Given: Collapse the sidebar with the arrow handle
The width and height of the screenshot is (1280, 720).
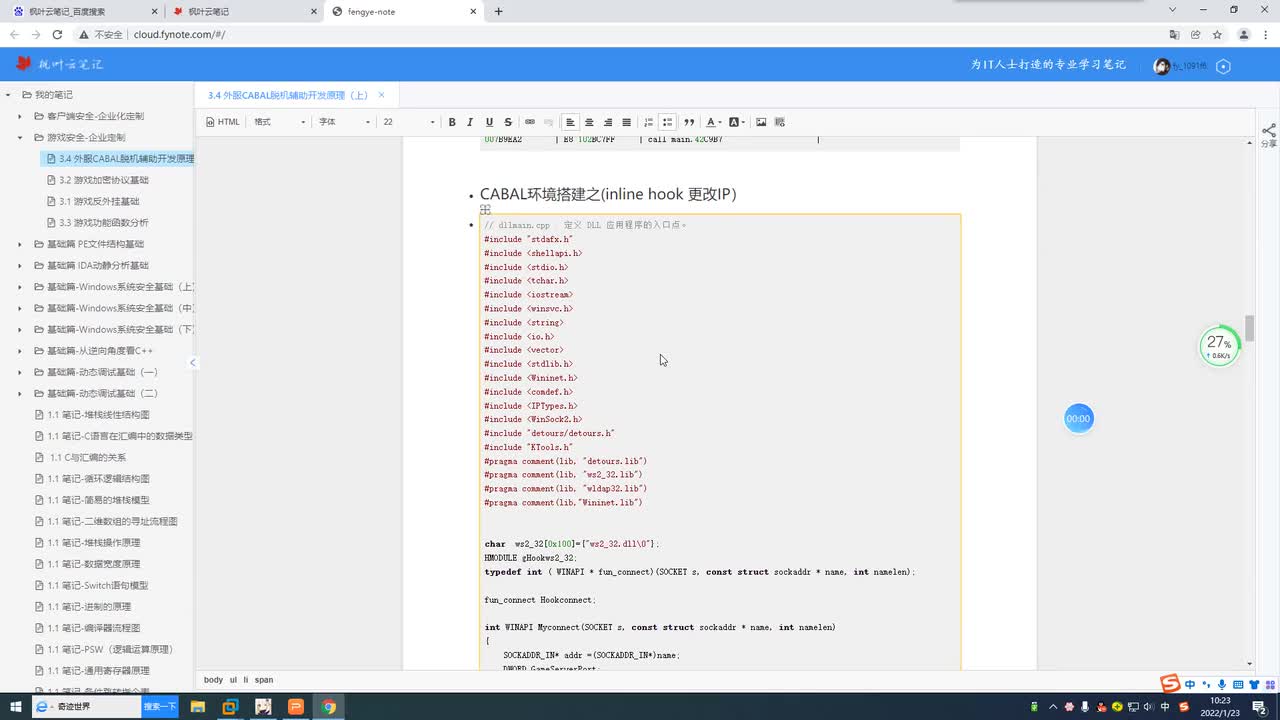Looking at the screenshot, I should click(193, 362).
